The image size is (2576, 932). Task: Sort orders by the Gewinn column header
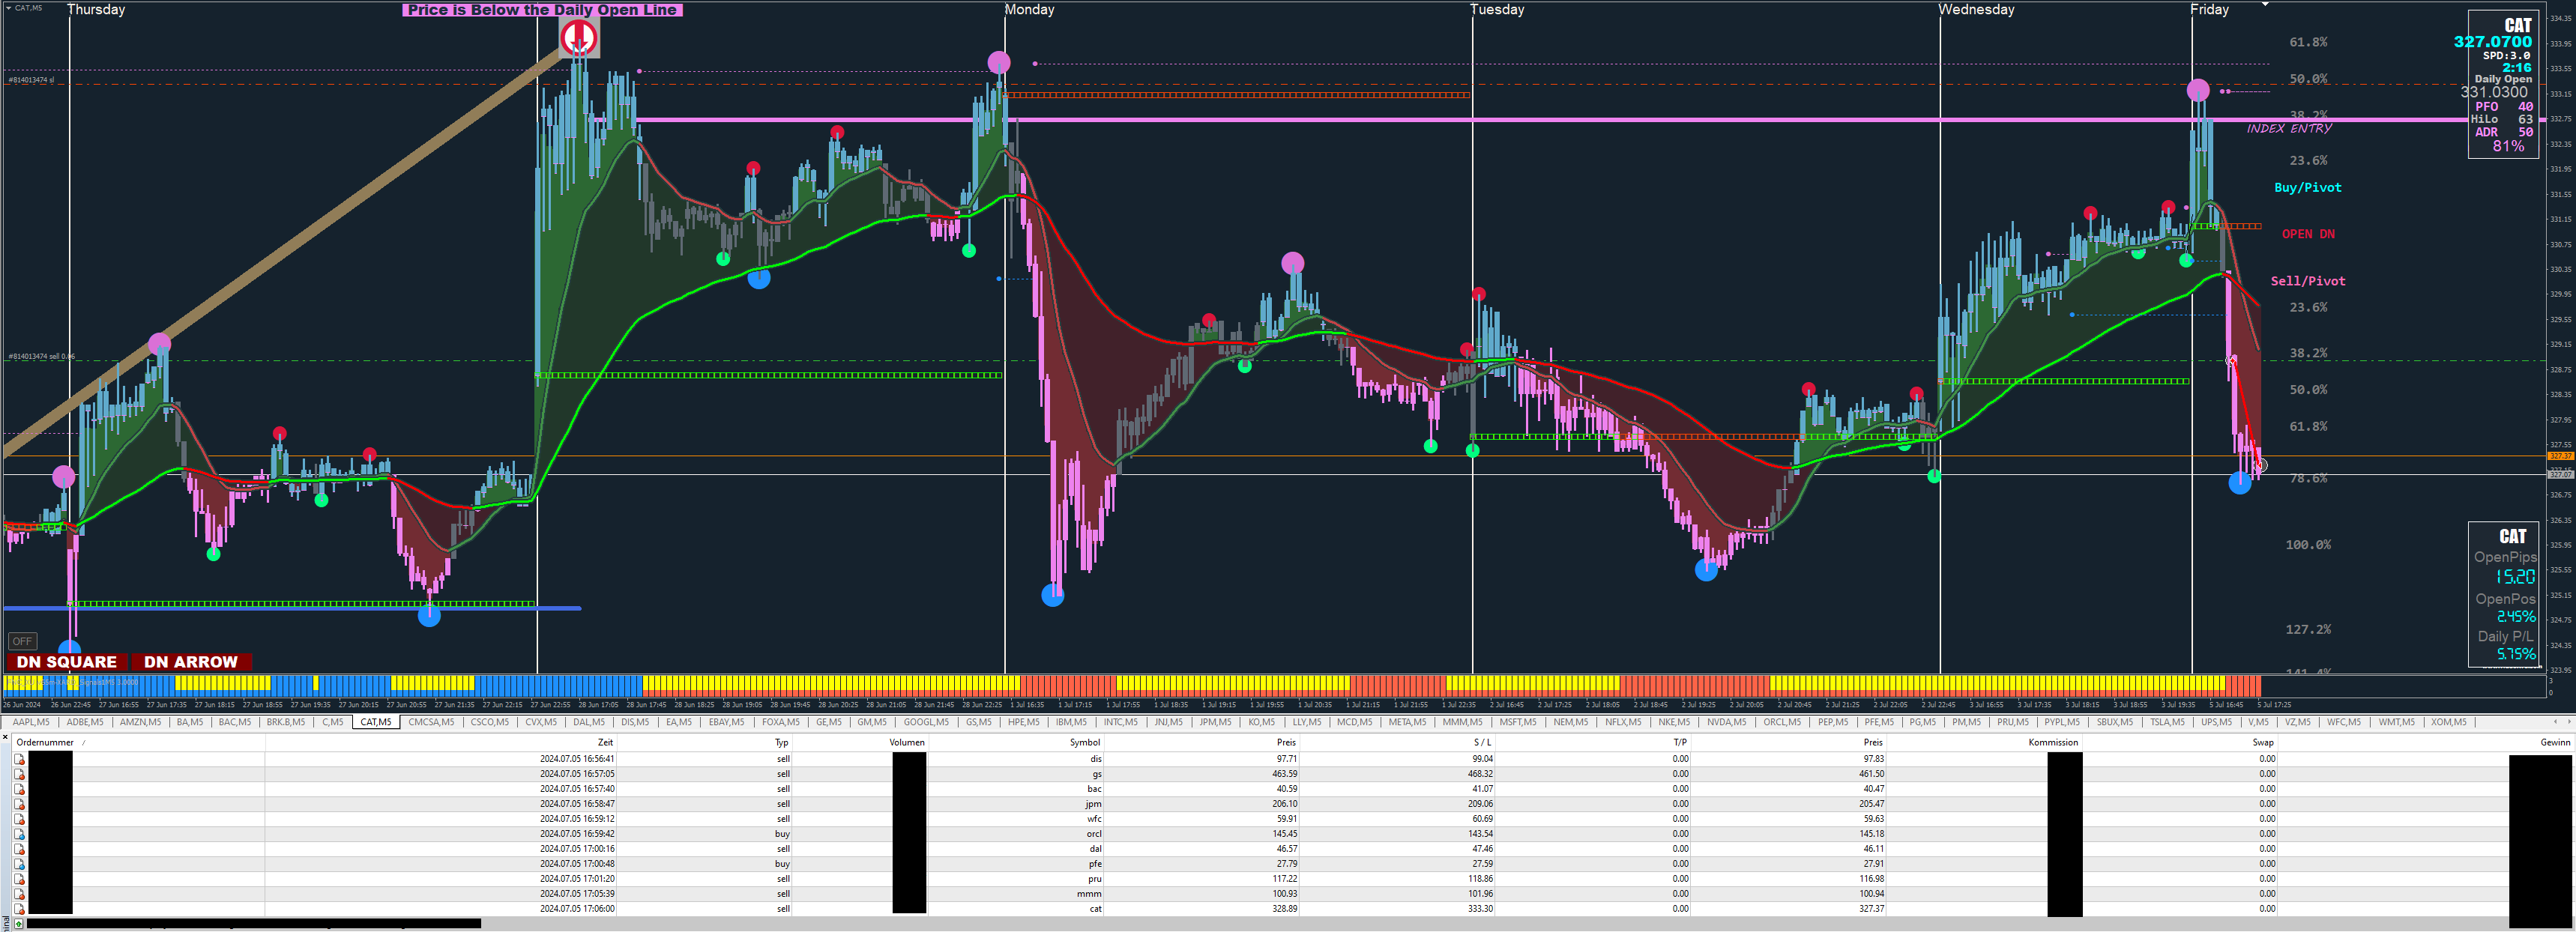click(2554, 742)
